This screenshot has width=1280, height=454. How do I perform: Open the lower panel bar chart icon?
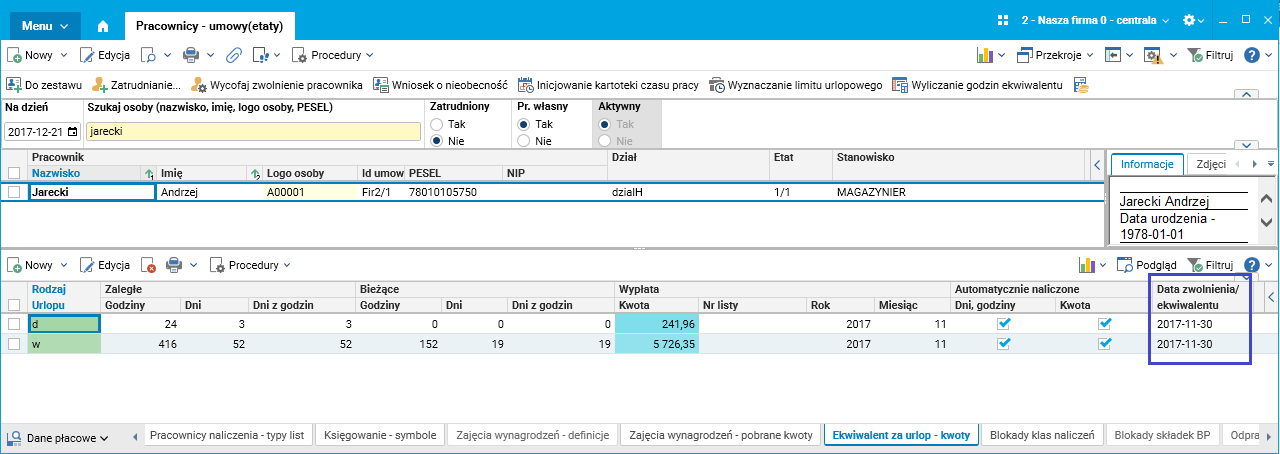(x=1087, y=265)
